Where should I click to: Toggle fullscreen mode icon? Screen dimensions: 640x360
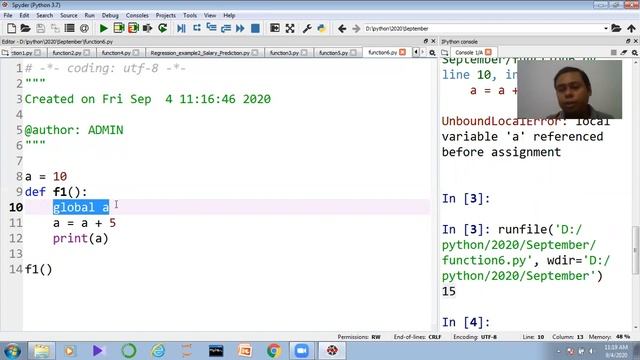290,28
